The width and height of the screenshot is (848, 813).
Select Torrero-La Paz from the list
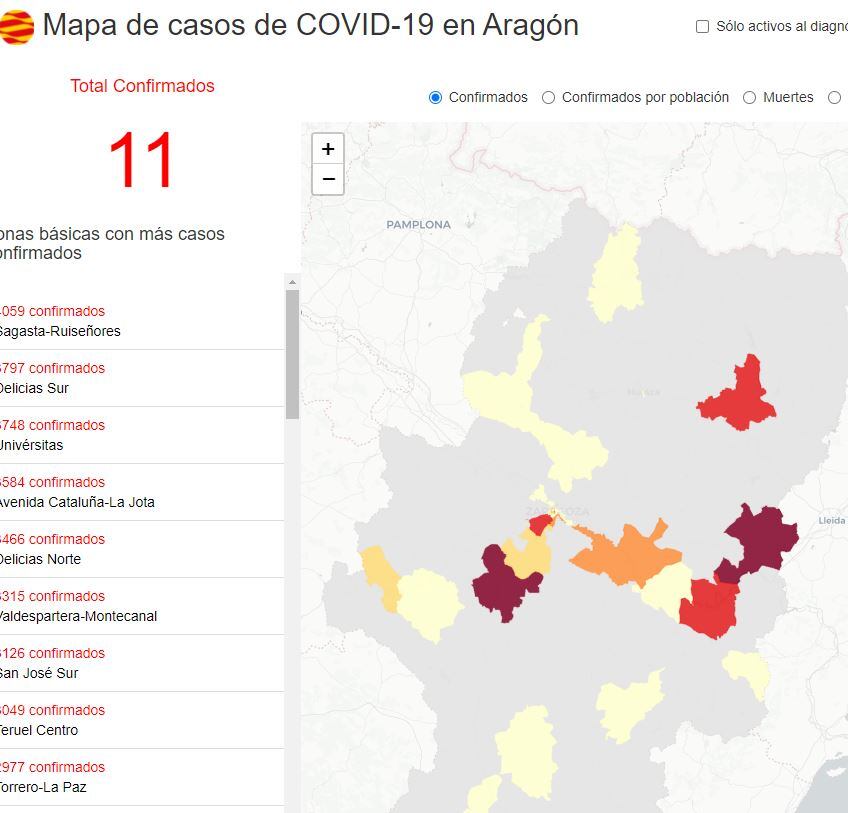tap(43, 787)
